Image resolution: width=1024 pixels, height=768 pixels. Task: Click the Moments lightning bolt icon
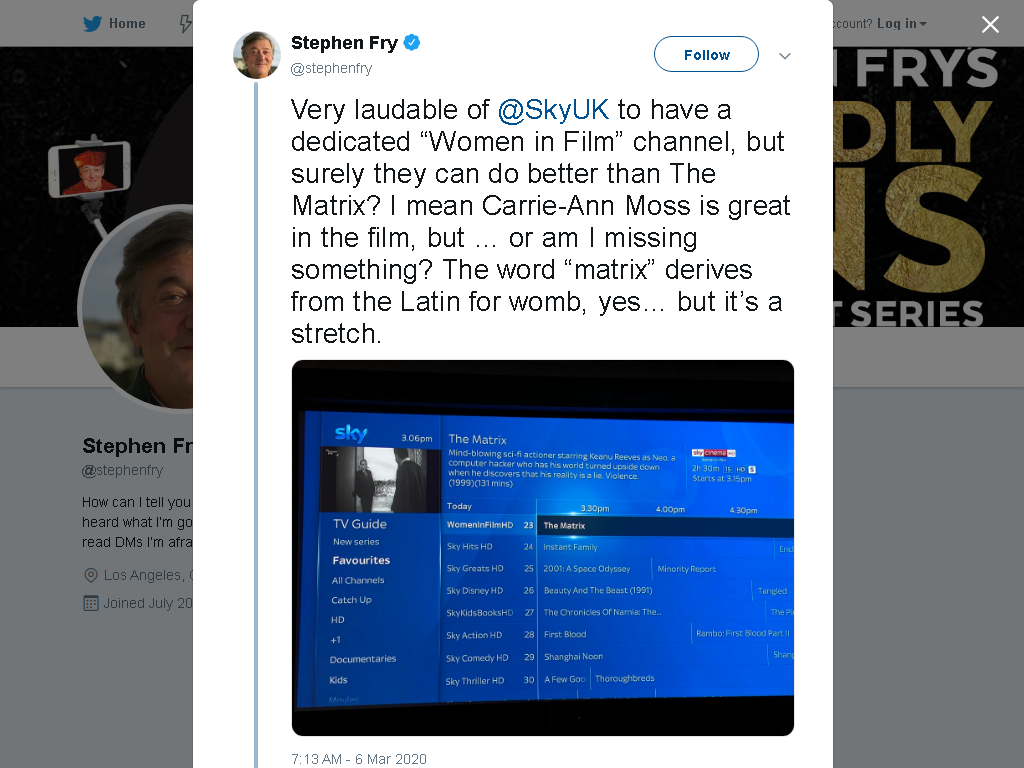point(186,24)
